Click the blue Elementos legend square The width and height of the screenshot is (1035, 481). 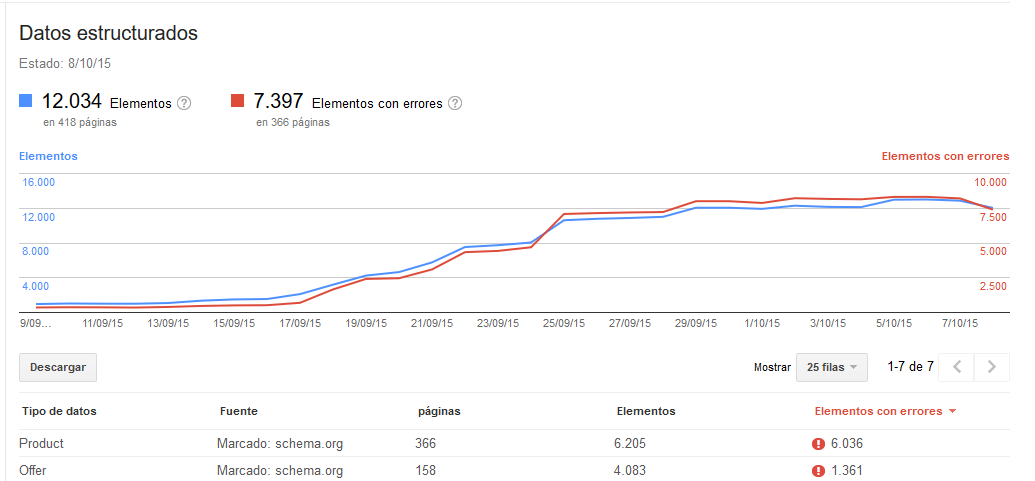[x=26, y=101]
